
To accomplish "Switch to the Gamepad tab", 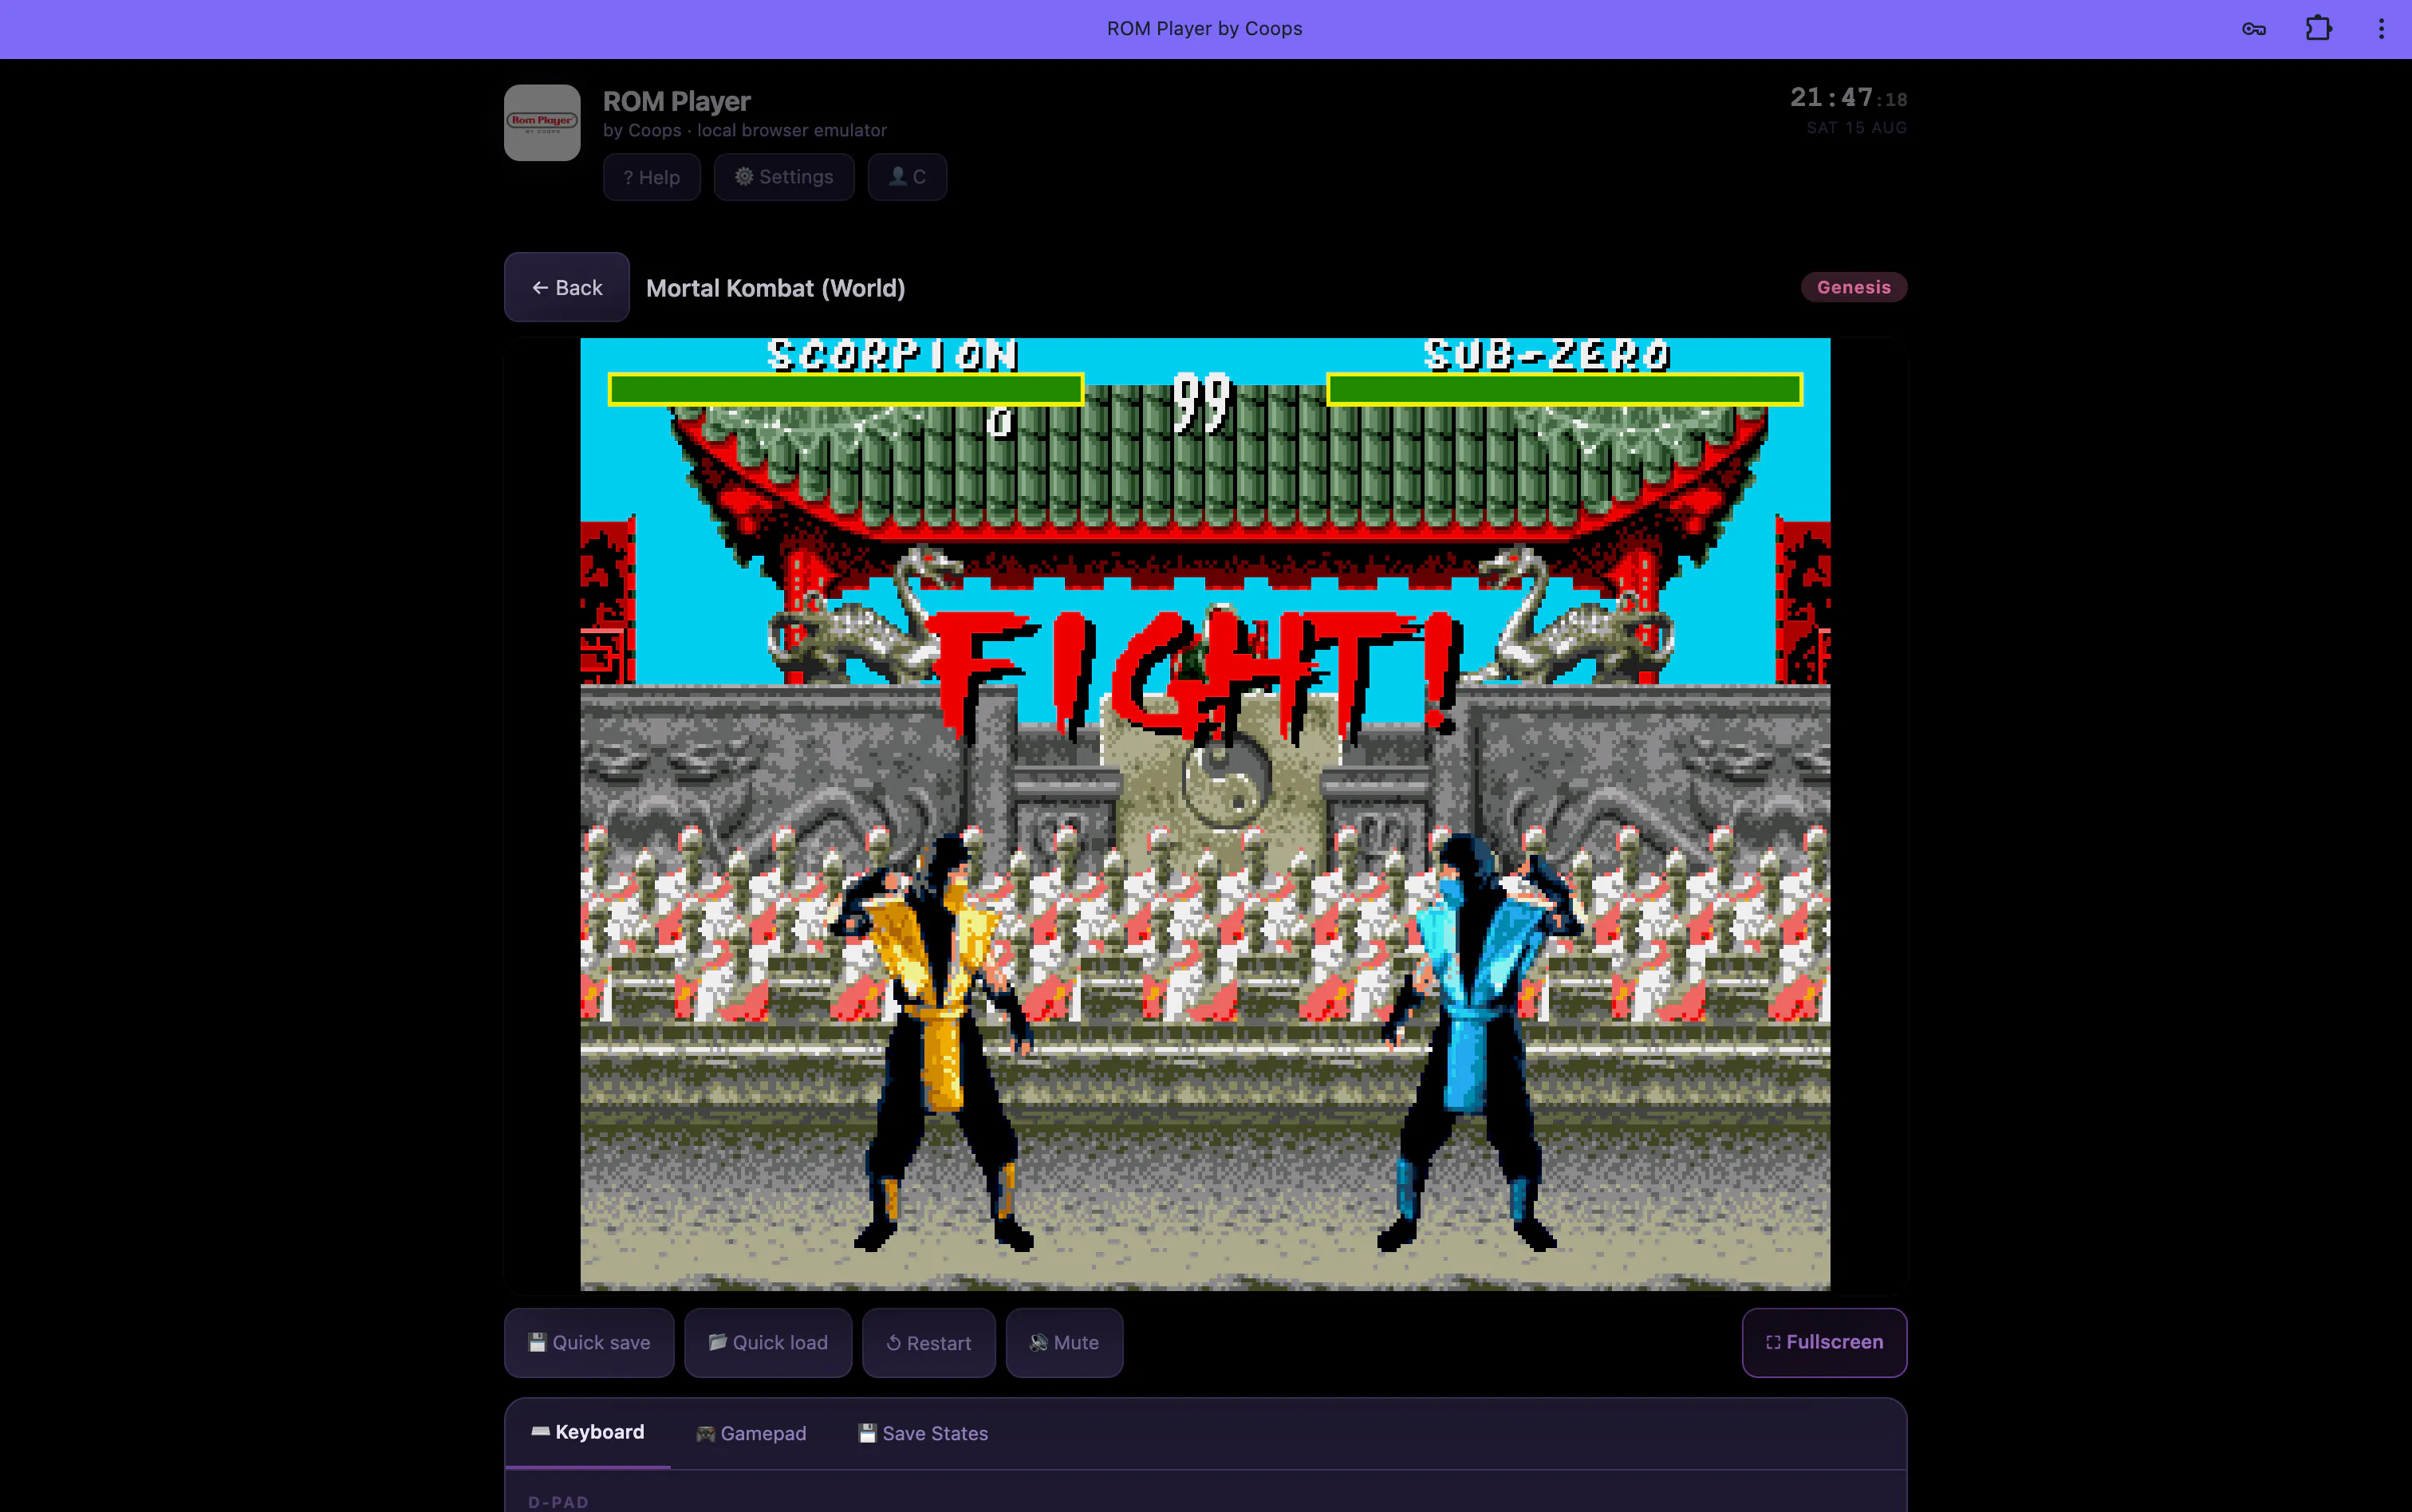I will click(x=751, y=1433).
